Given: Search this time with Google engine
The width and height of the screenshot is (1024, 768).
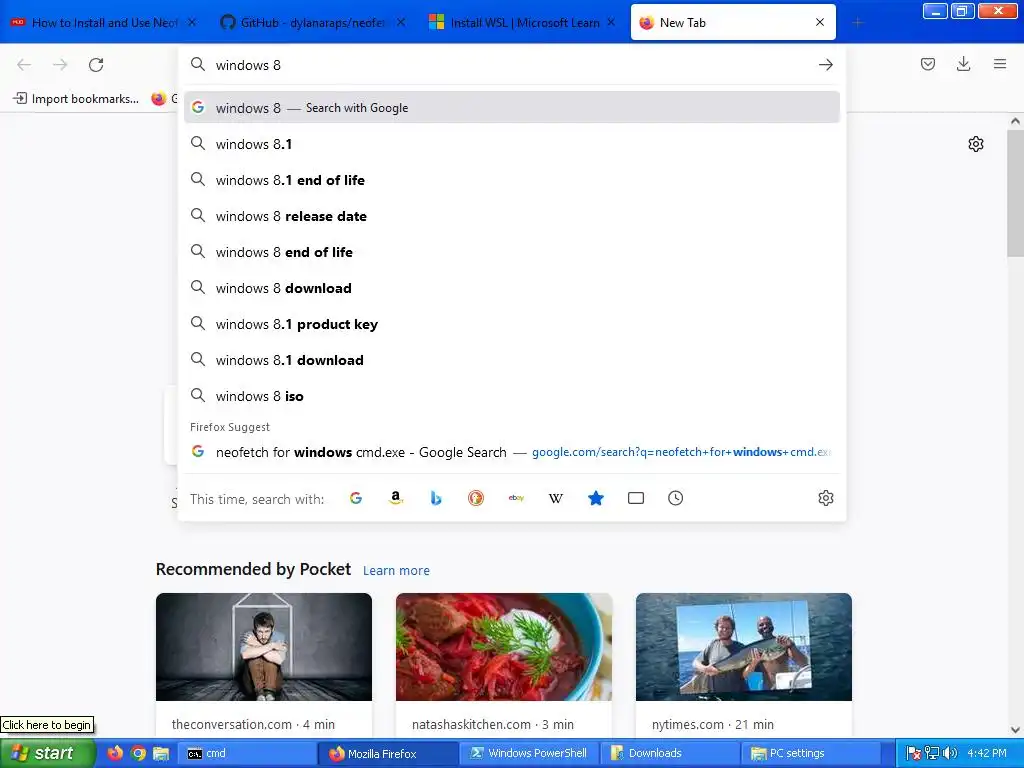Looking at the screenshot, I should click(x=356, y=498).
